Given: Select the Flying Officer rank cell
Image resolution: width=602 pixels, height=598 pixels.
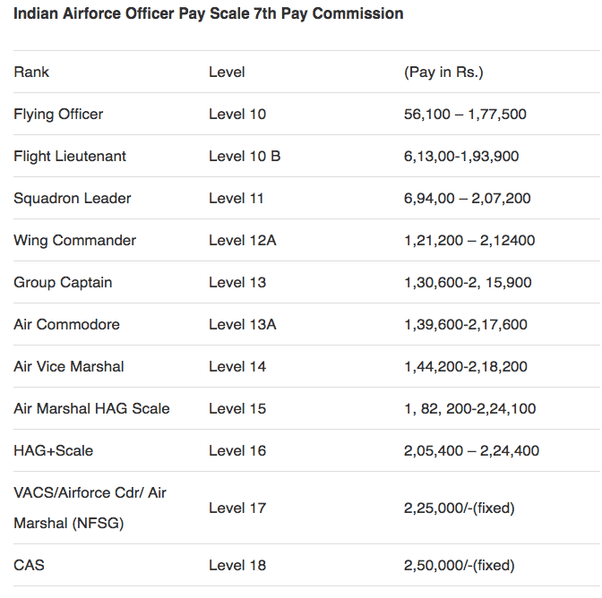Looking at the screenshot, I should coord(58,114).
